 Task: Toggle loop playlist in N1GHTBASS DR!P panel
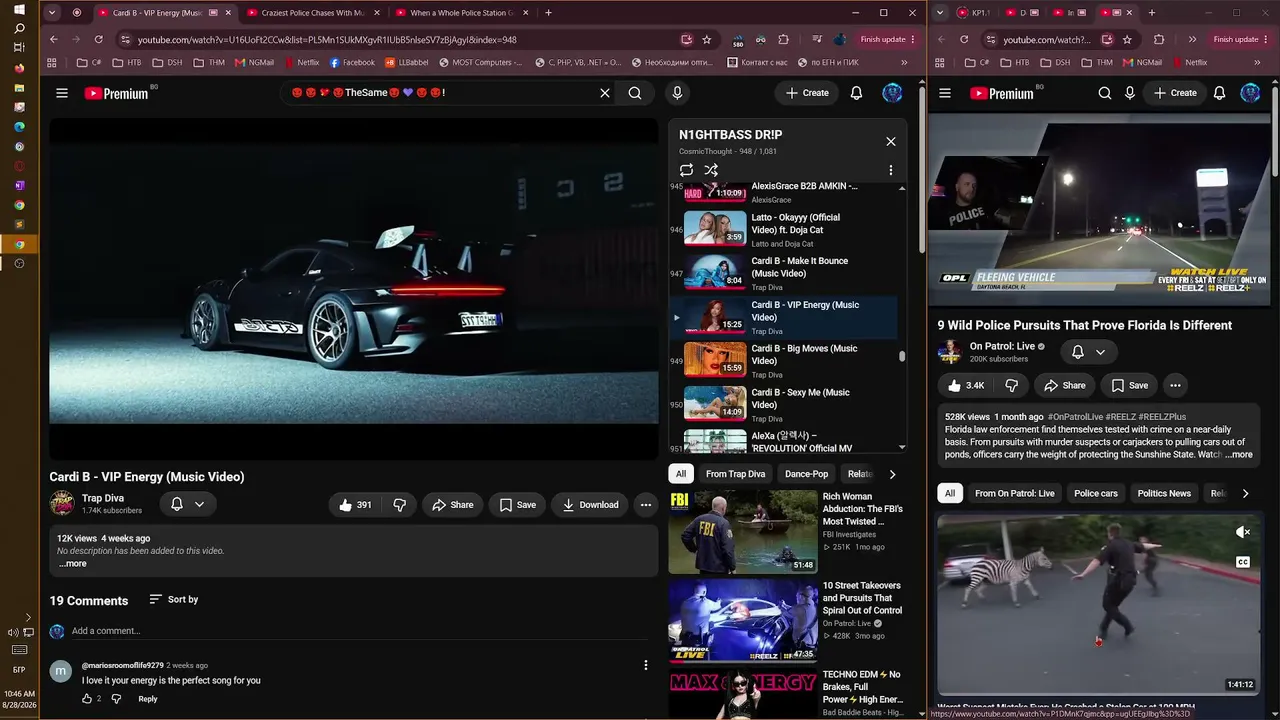click(x=686, y=170)
